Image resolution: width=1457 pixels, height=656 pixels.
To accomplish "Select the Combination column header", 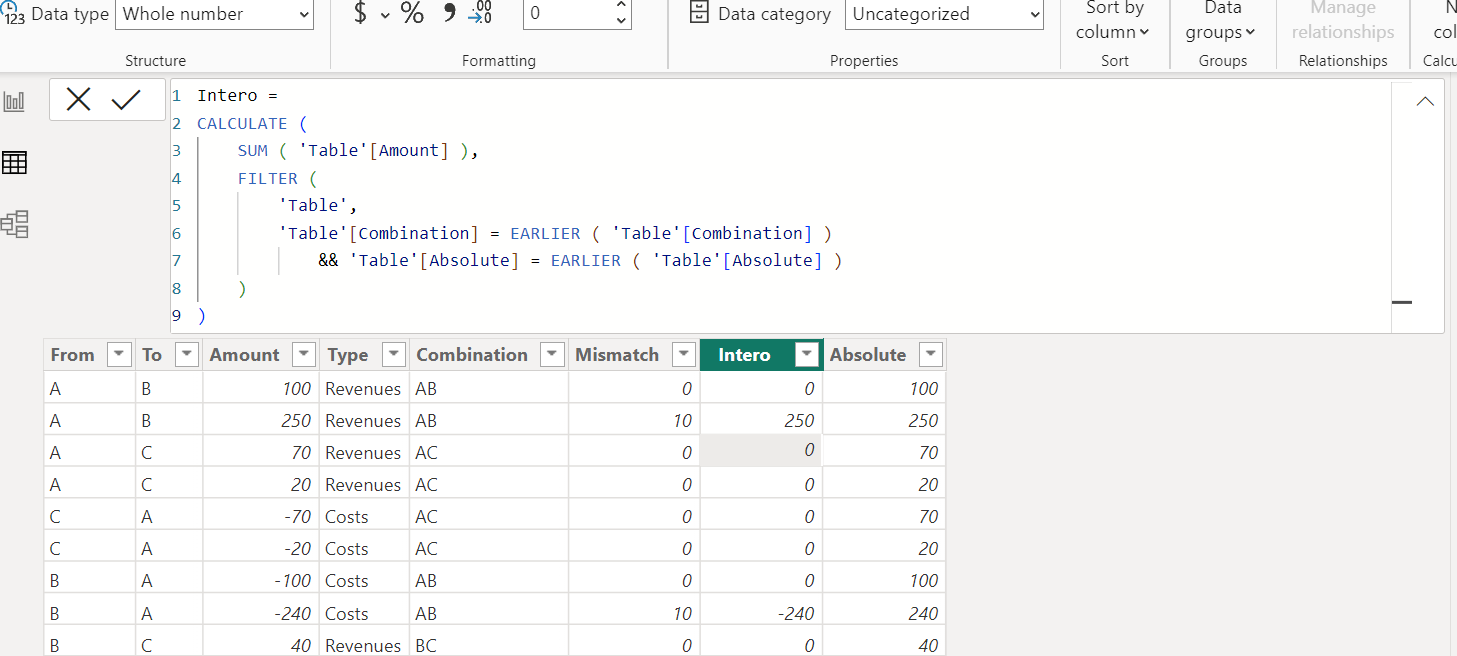I will point(472,355).
